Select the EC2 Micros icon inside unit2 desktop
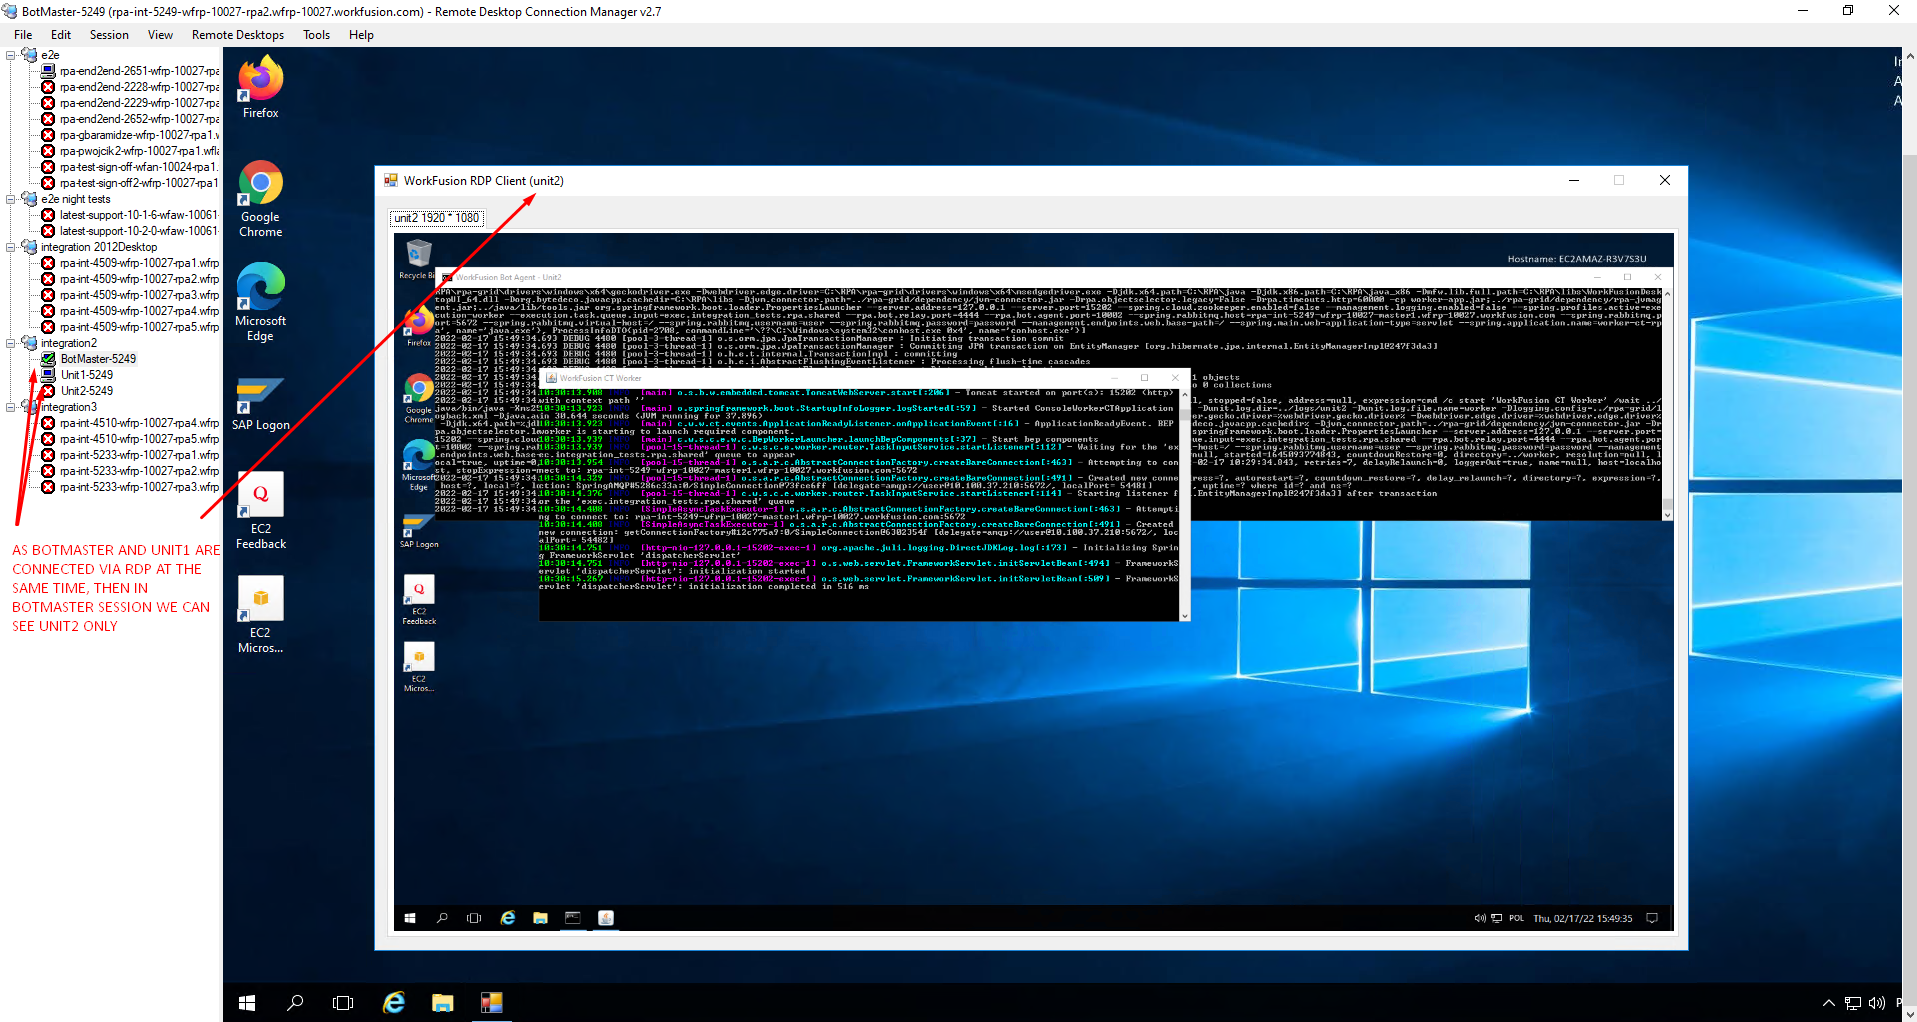 [x=419, y=668]
